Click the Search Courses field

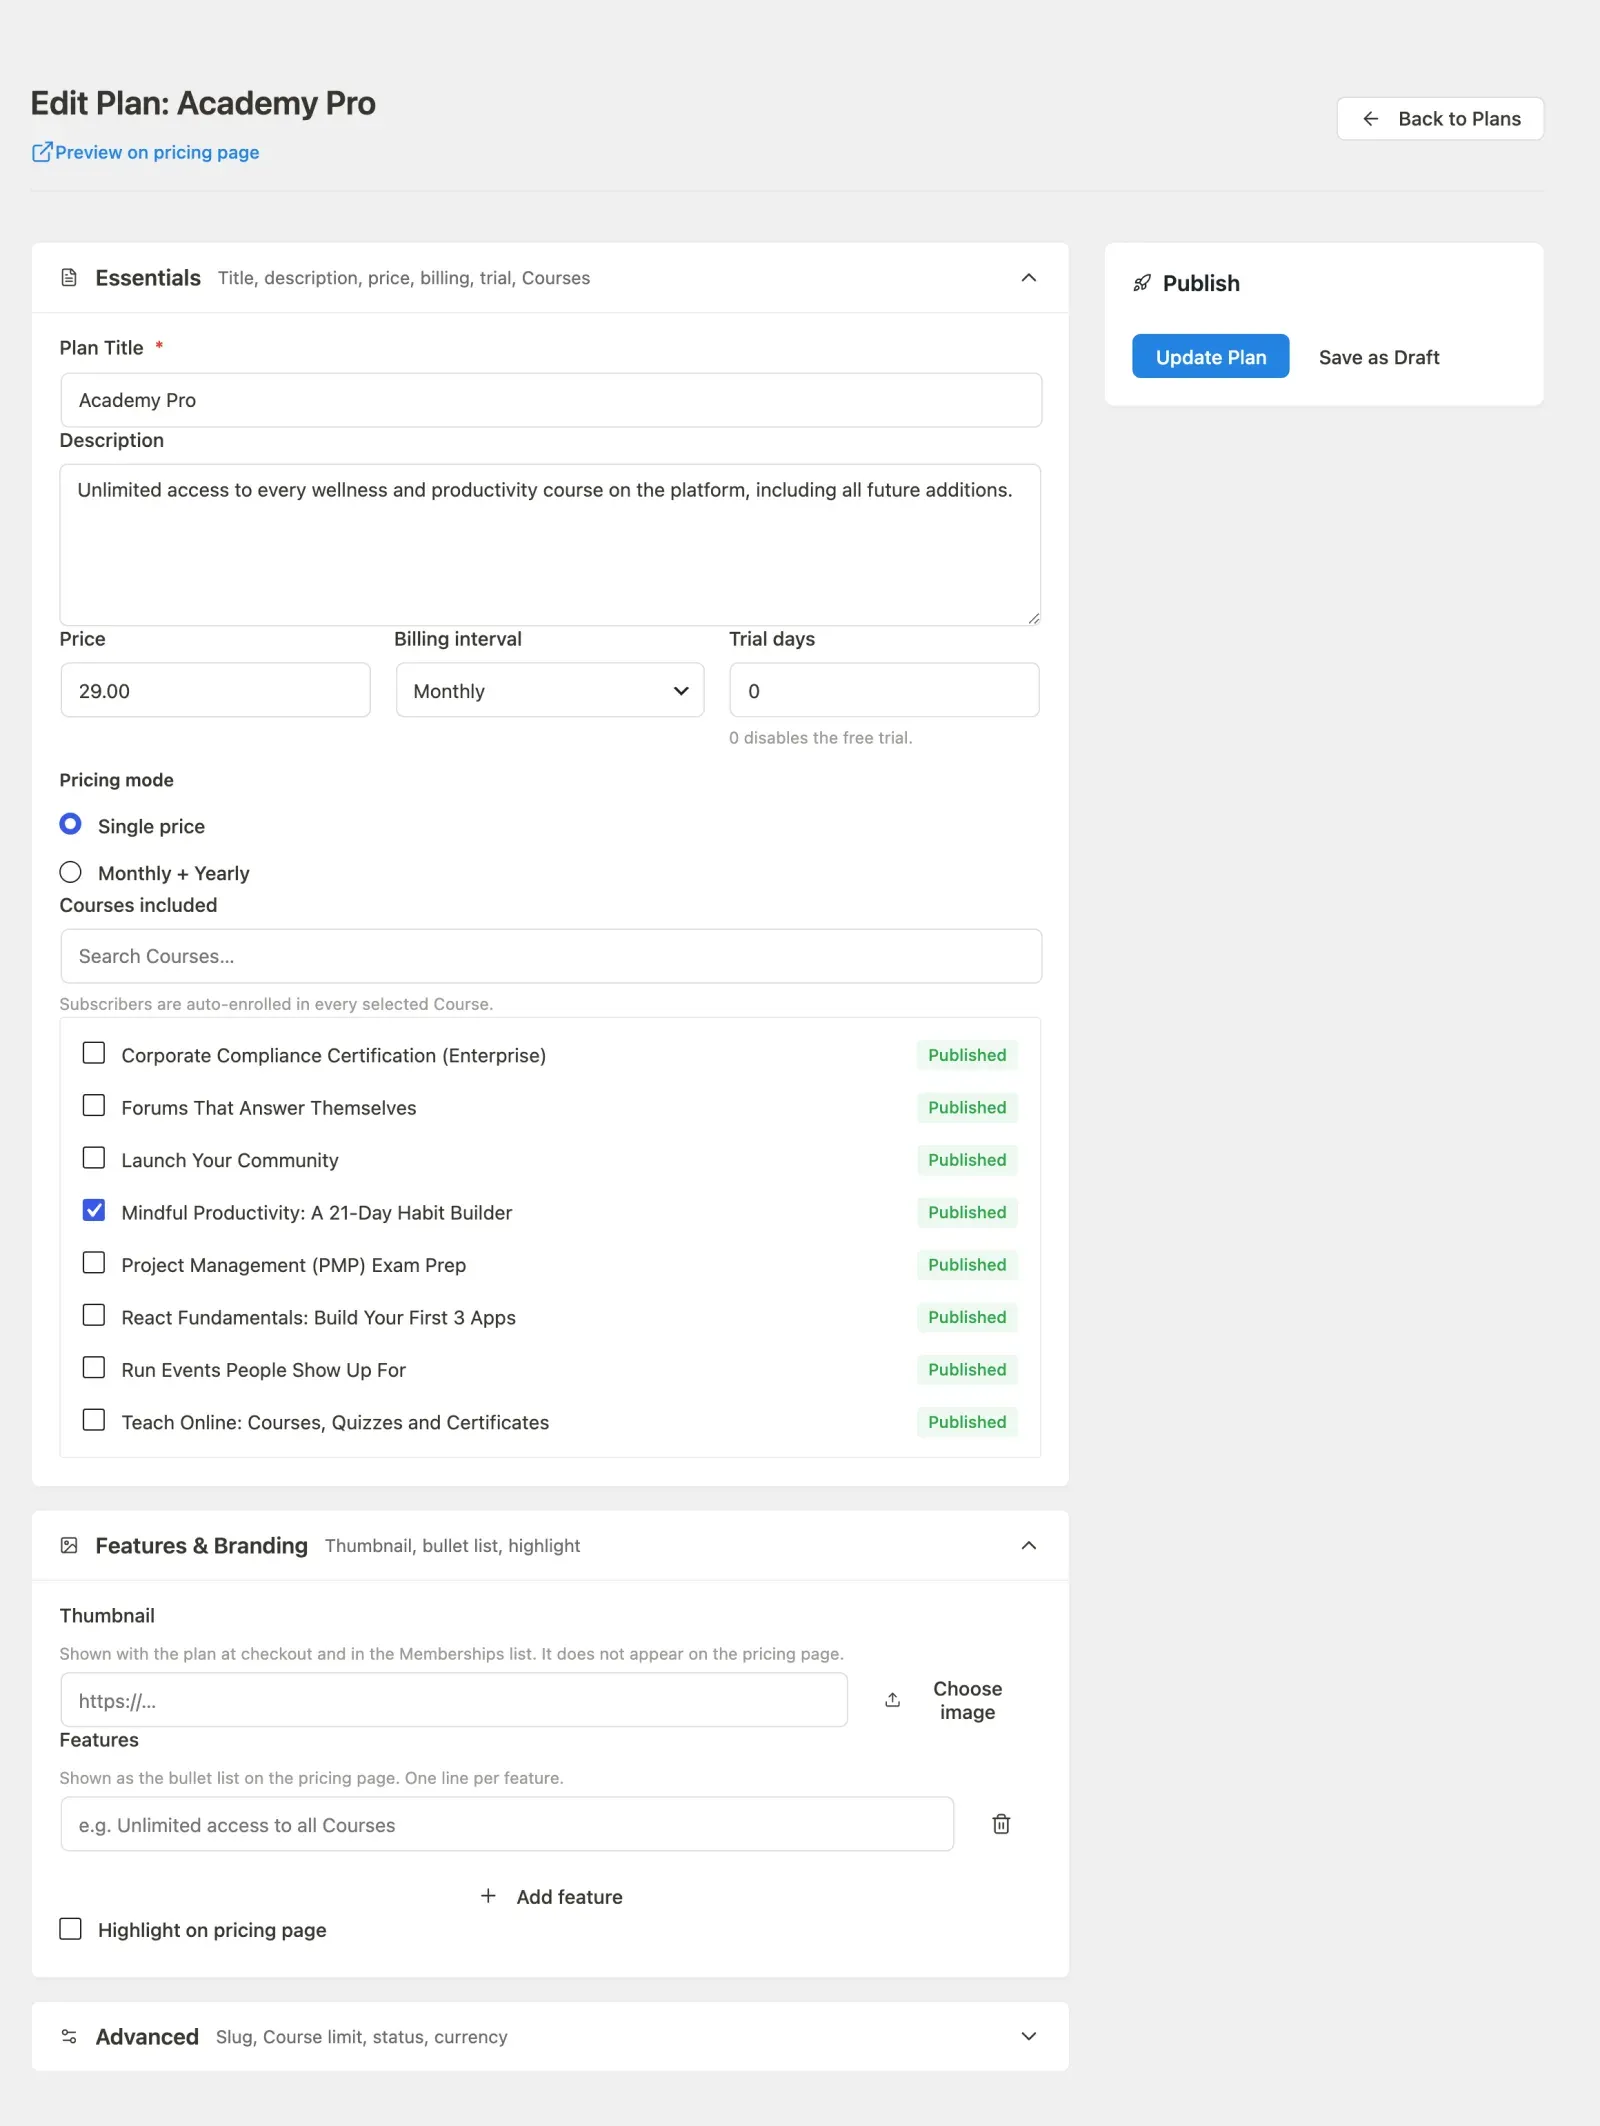coord(551,956)
